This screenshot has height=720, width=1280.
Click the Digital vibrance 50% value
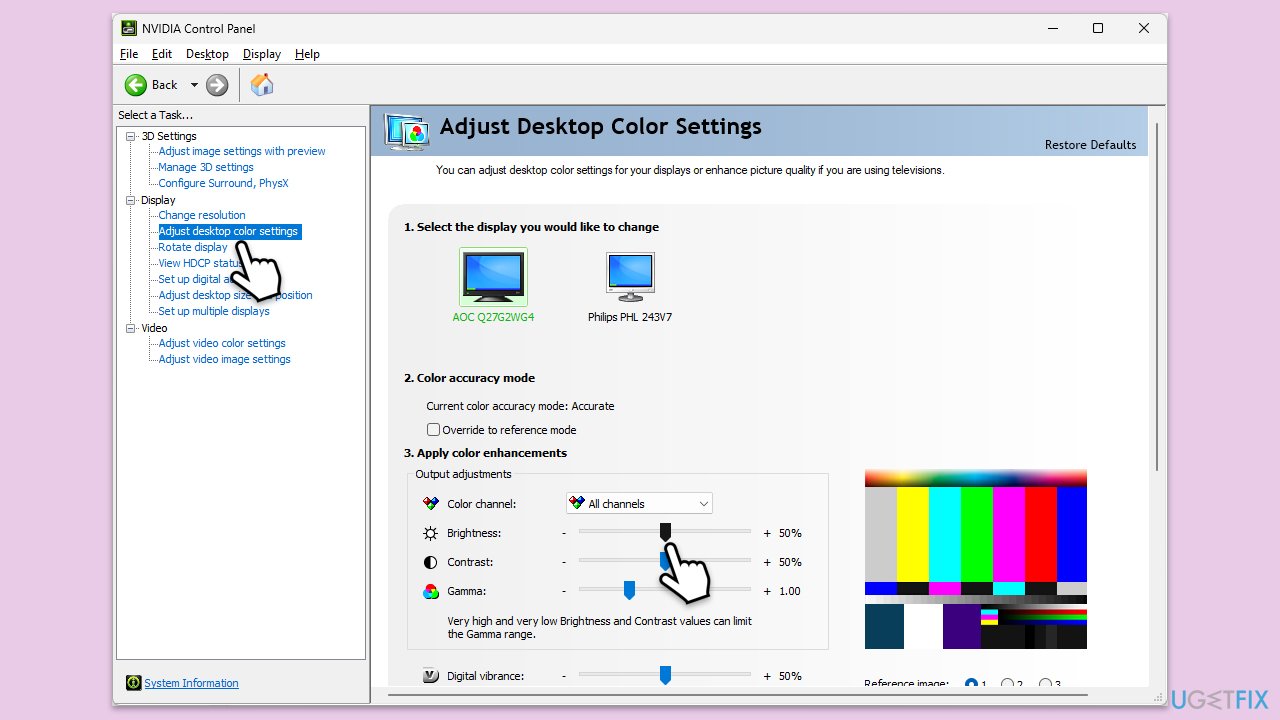click(790, 676)
